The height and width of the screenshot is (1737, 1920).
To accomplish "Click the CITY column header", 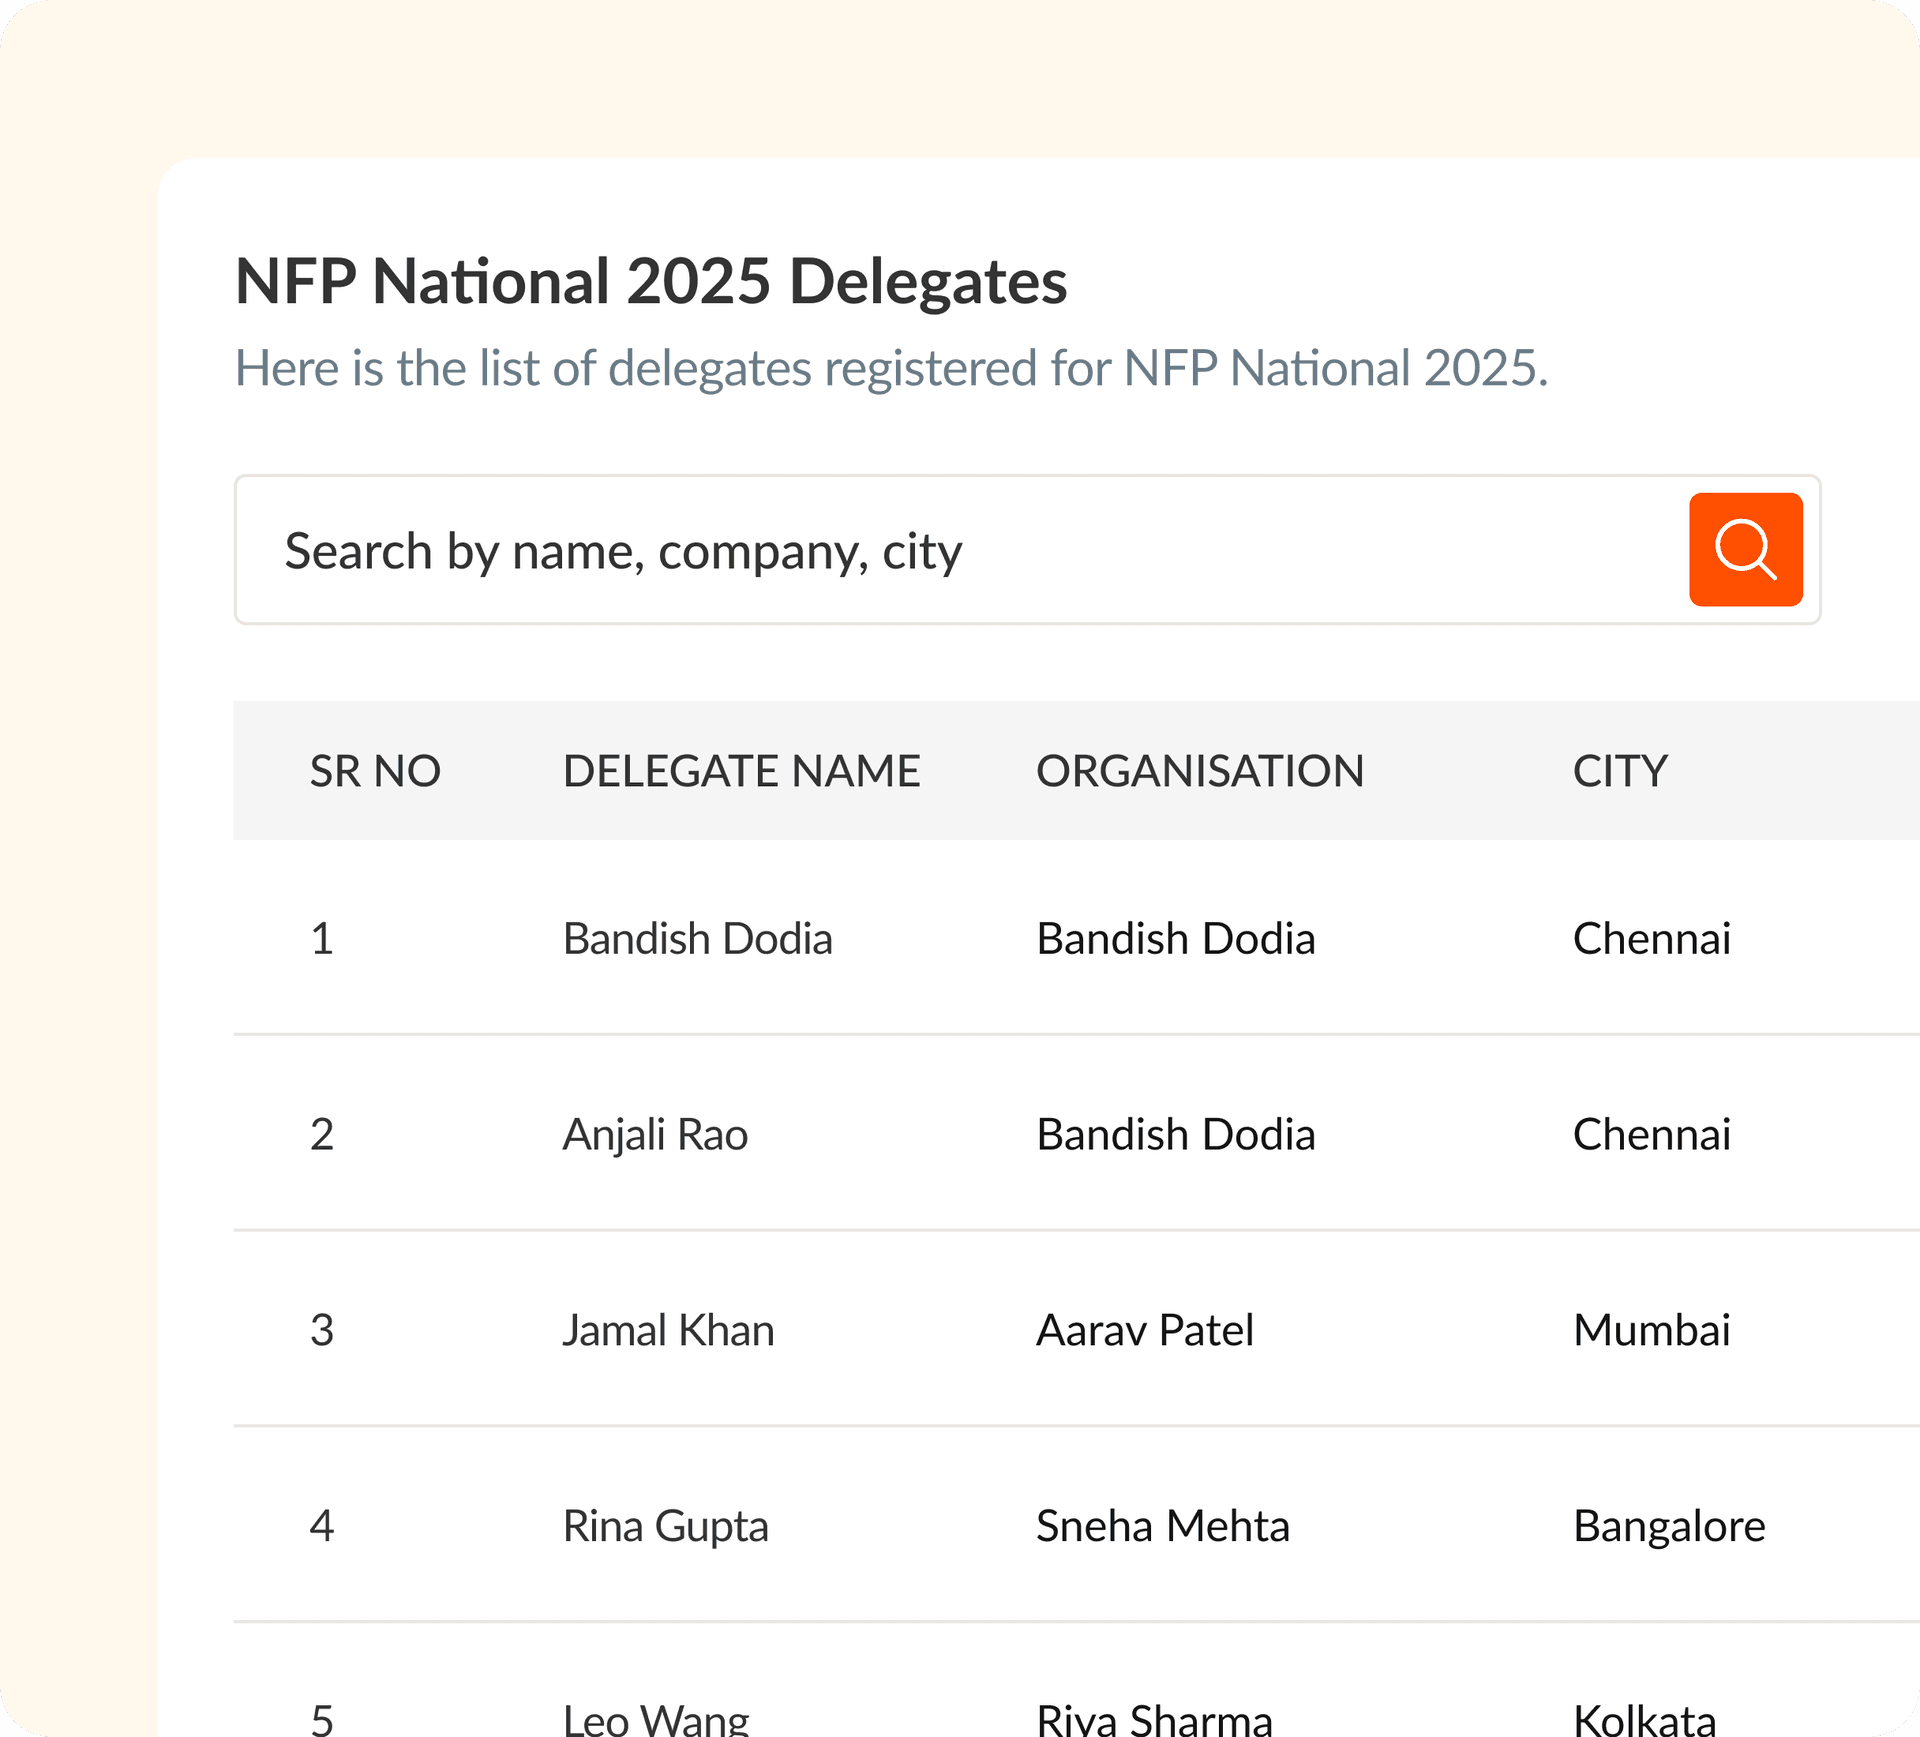I will [1619, 771].
